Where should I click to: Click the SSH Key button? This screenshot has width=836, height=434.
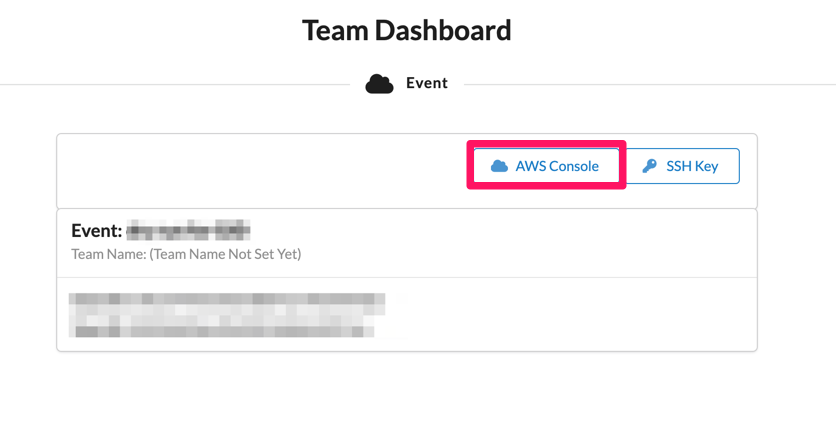point(682,166)
